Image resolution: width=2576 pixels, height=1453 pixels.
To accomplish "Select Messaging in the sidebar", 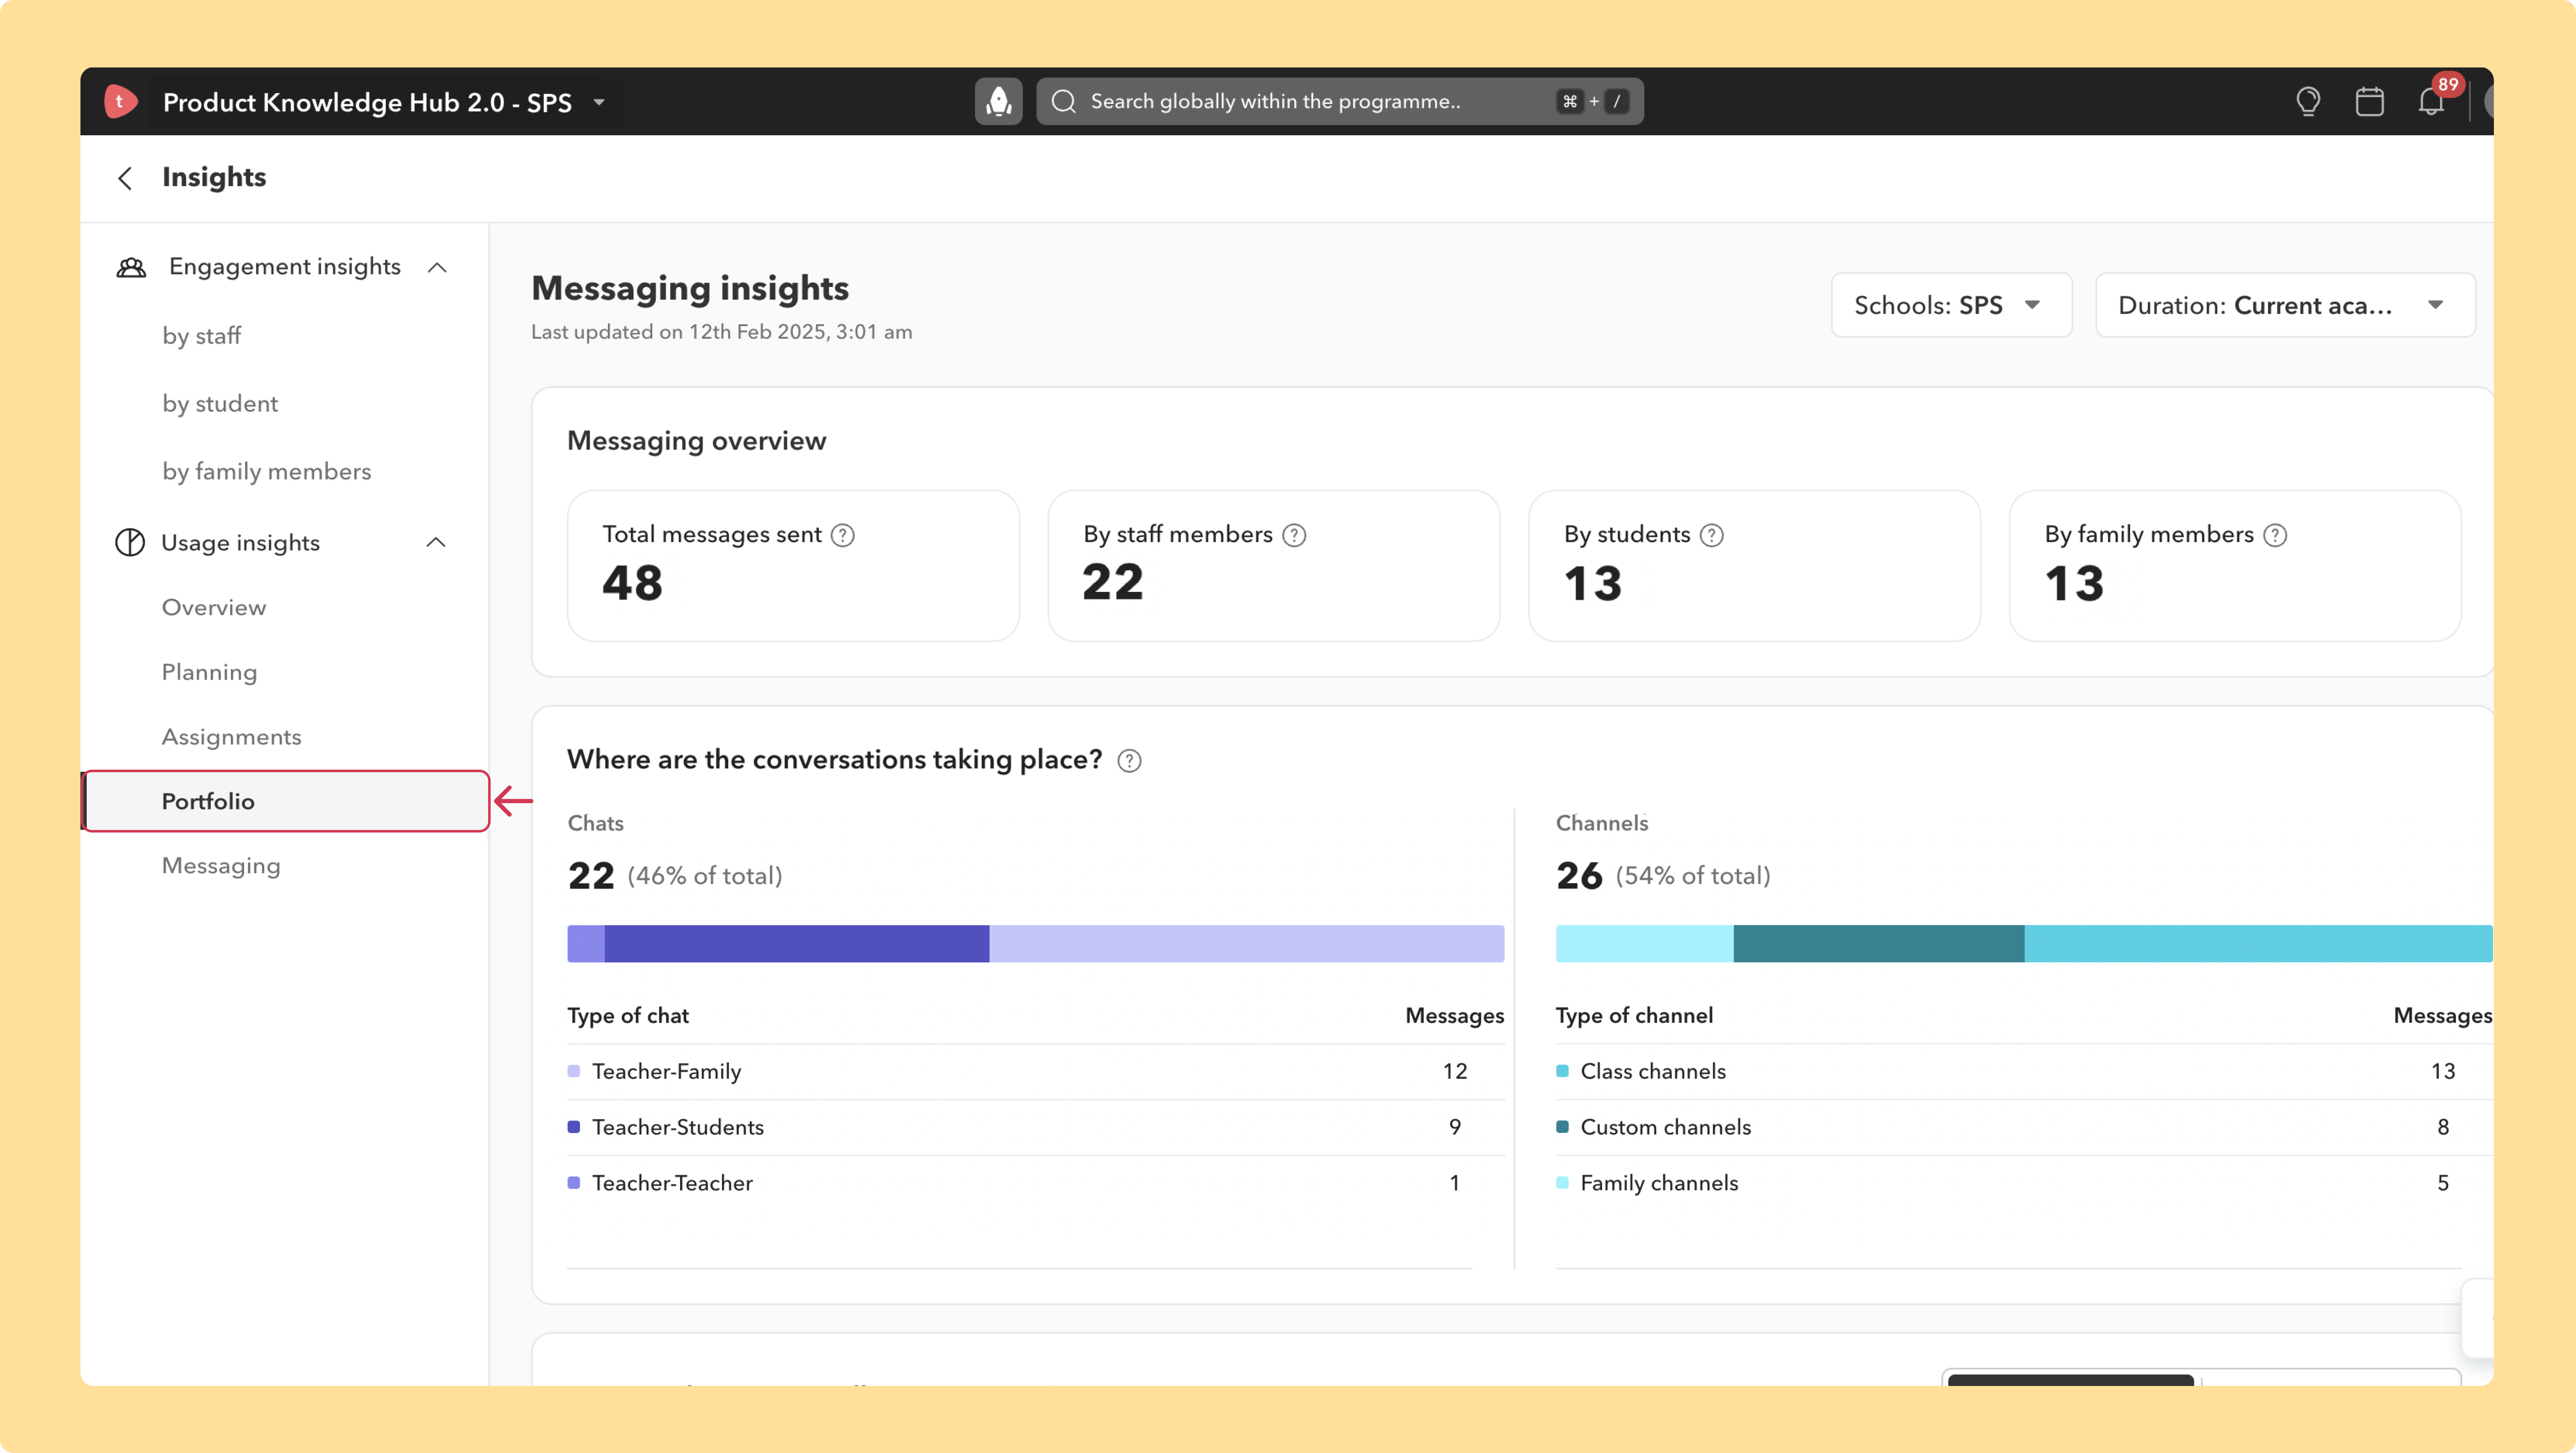I will point(221,866).
